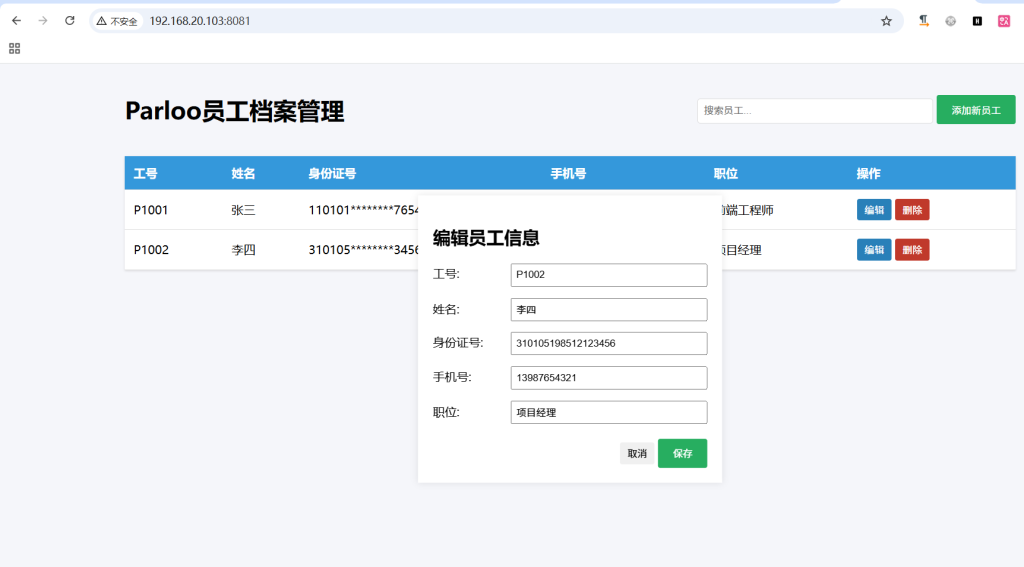Click 保存 to save employee edits
The image size is (1024, 567).
(x=682, y=453)
